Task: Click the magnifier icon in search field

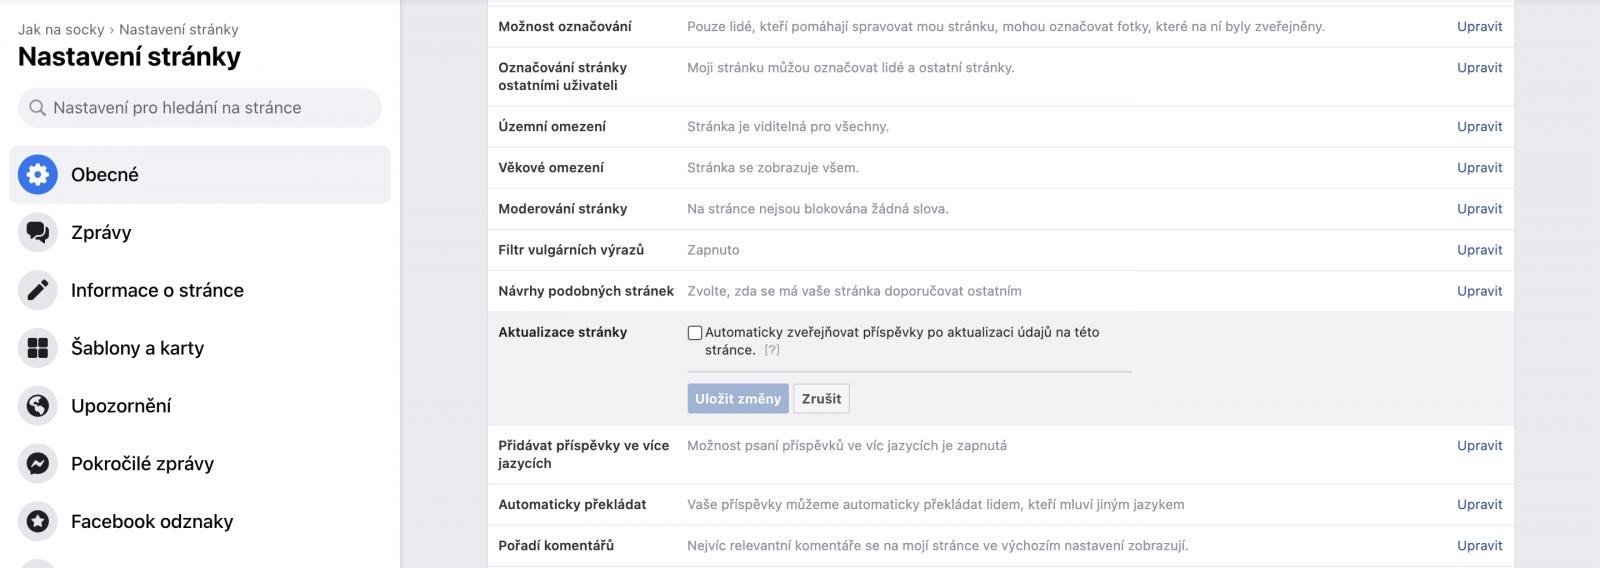Action: pos(37,108)
